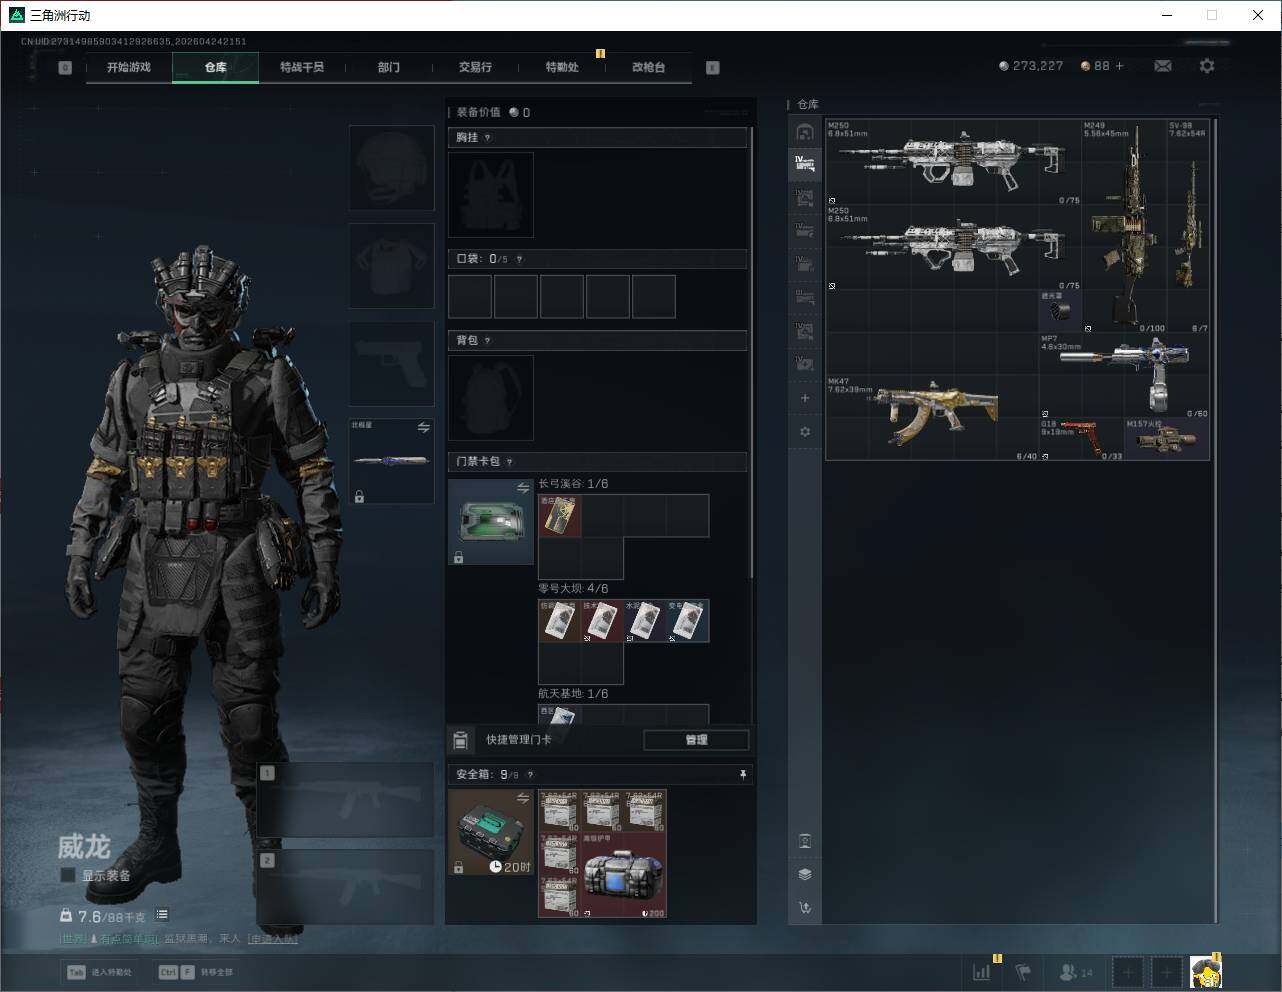Switch to 改枪台 tab

click(x=648, y=67)
